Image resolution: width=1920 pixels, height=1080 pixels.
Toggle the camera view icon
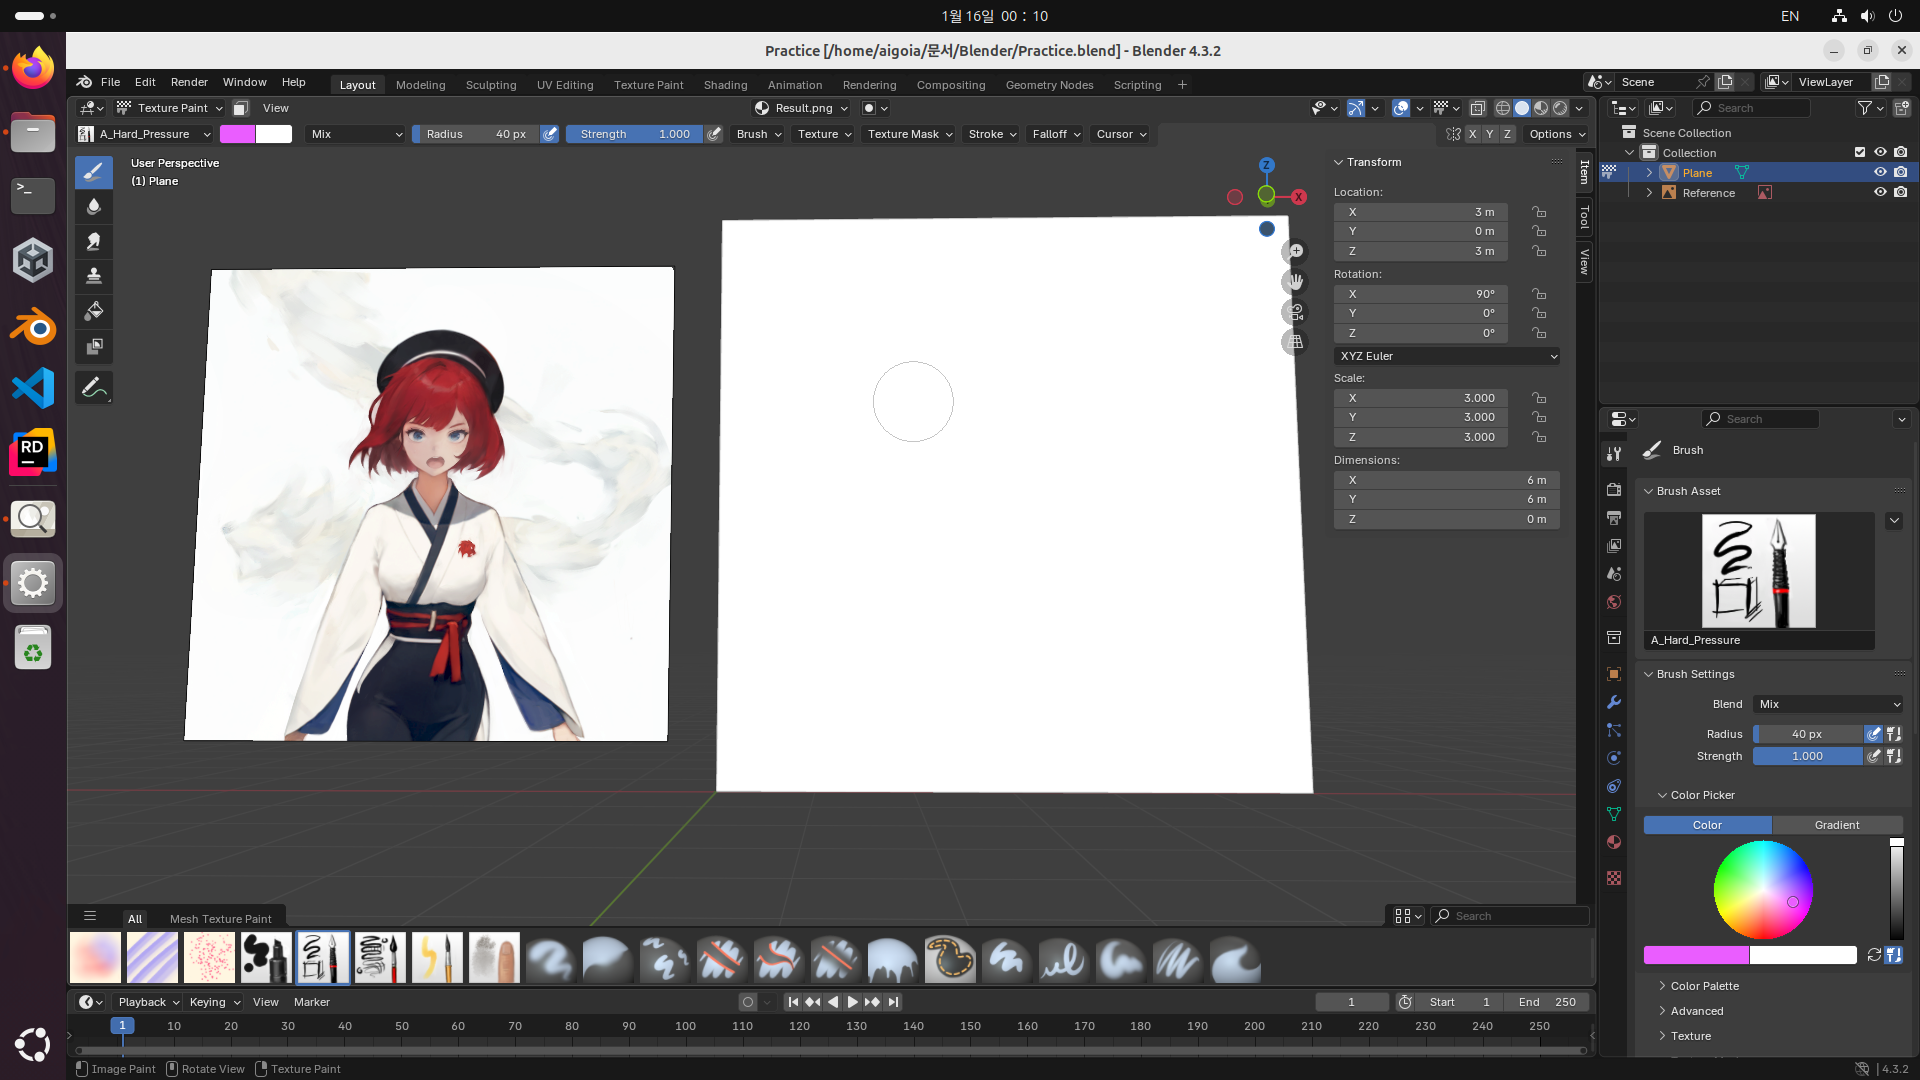(x=1296, y=312)
